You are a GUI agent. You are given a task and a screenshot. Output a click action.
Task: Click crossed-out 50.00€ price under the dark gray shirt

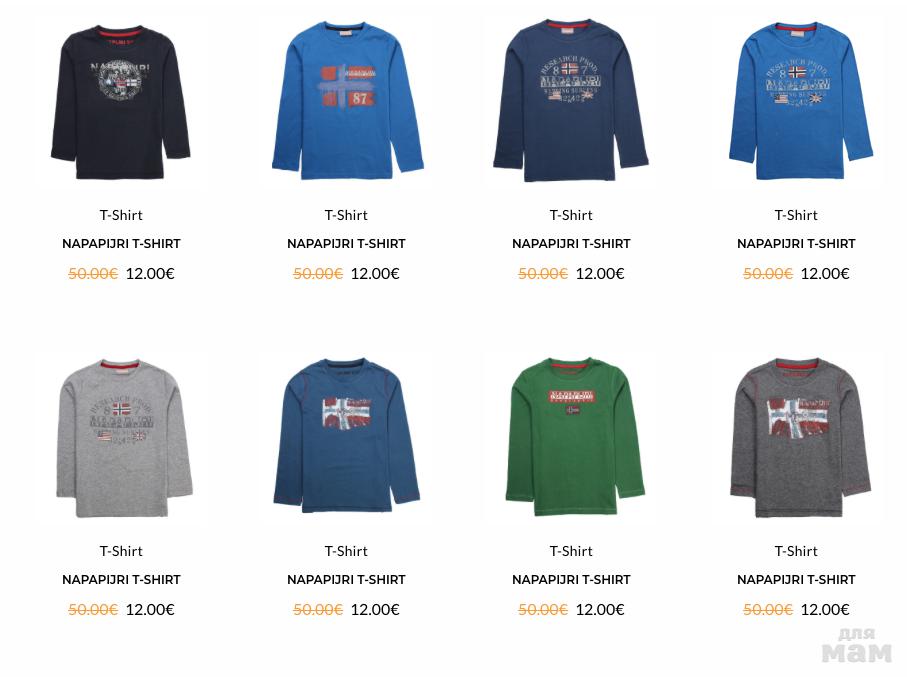[x=768, y=610]
